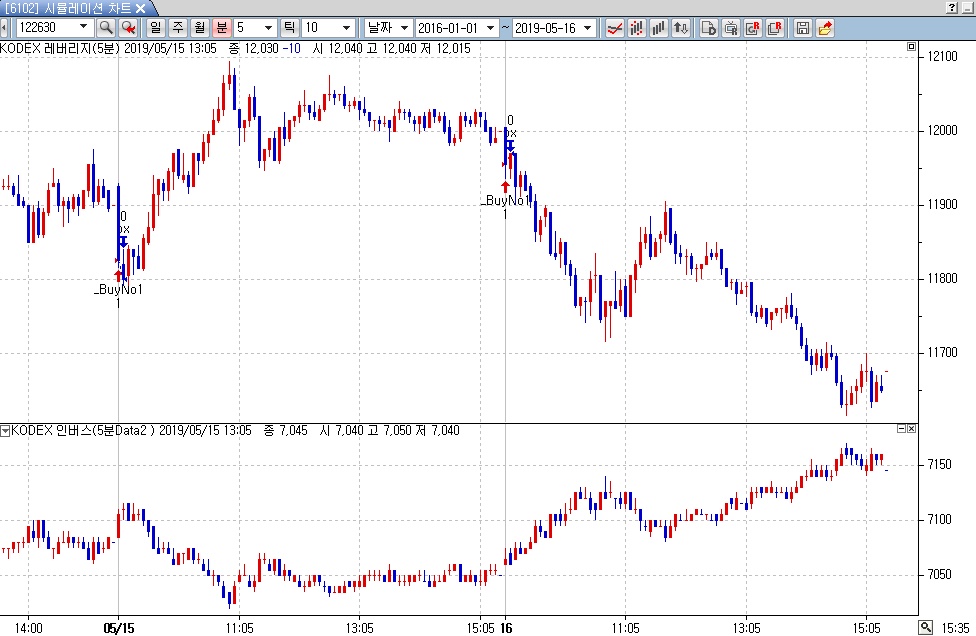The width and height of the screenshot is (976, 636).
Task: Click the save diskette icon
Action: (803, 28)
